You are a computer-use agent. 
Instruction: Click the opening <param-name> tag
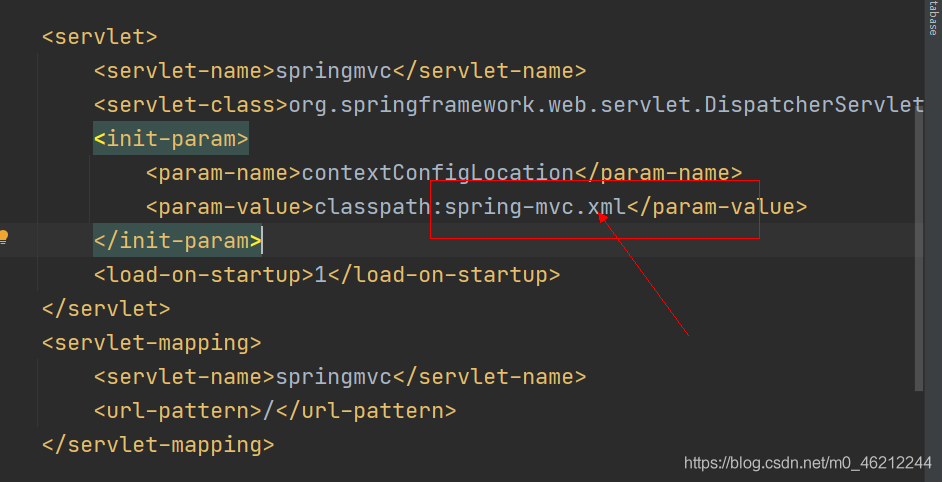223,173
